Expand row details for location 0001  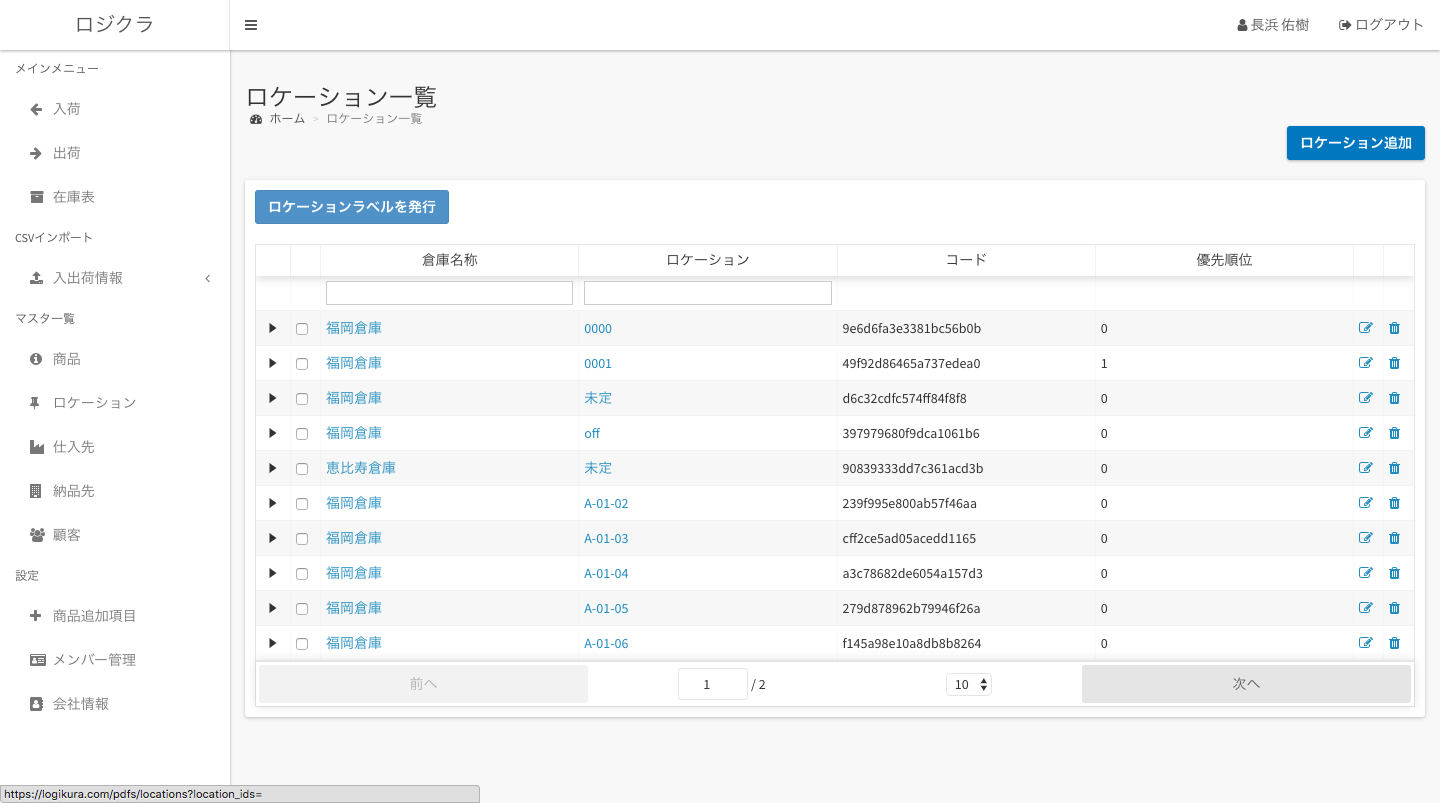point(272,363)
